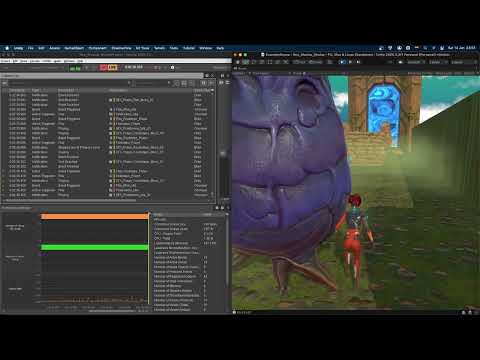Screen dimensions: 480x360
Task: Select the Hand tool in Unity toolbar
Action: tap(238, 62)
